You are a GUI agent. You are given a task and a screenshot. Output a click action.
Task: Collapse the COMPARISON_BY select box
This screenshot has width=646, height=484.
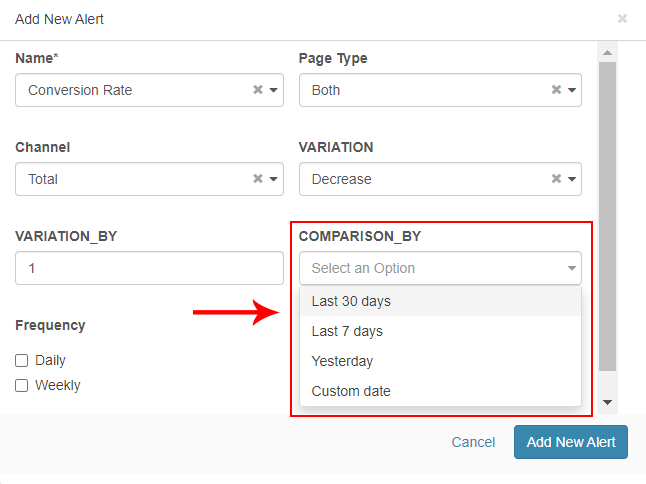click(x=440, y=268)
